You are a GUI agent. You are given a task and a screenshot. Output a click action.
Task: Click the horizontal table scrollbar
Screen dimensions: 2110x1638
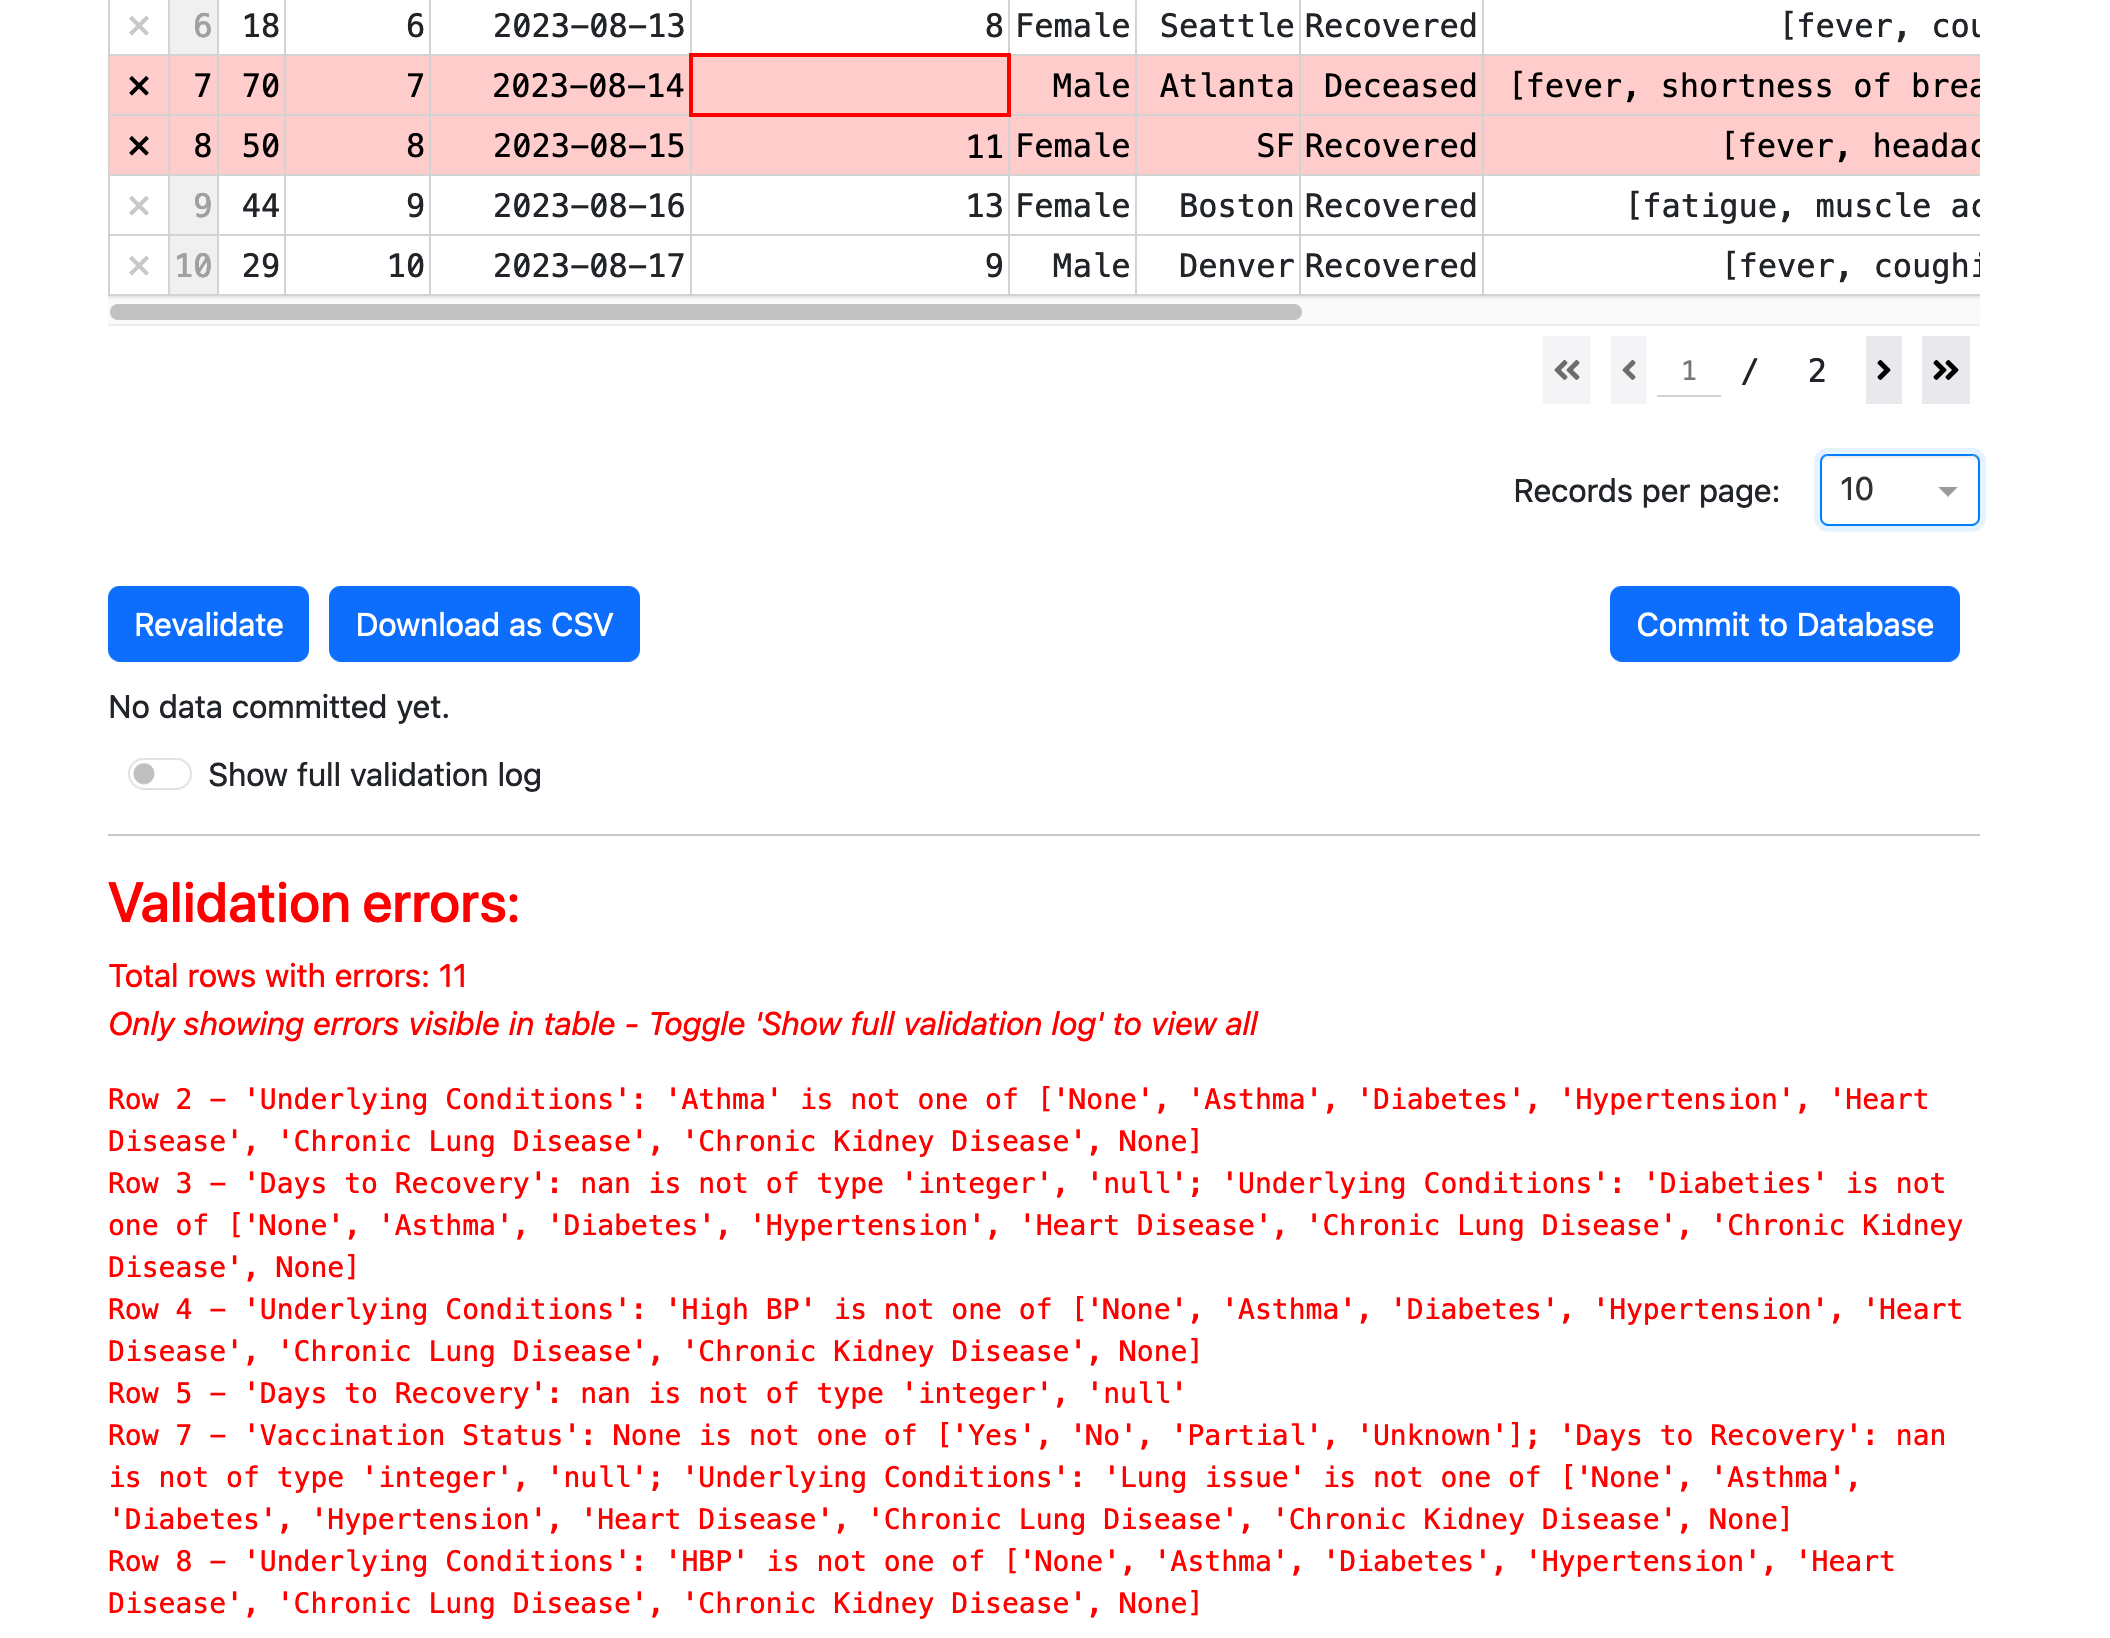[x=706, y=312]
